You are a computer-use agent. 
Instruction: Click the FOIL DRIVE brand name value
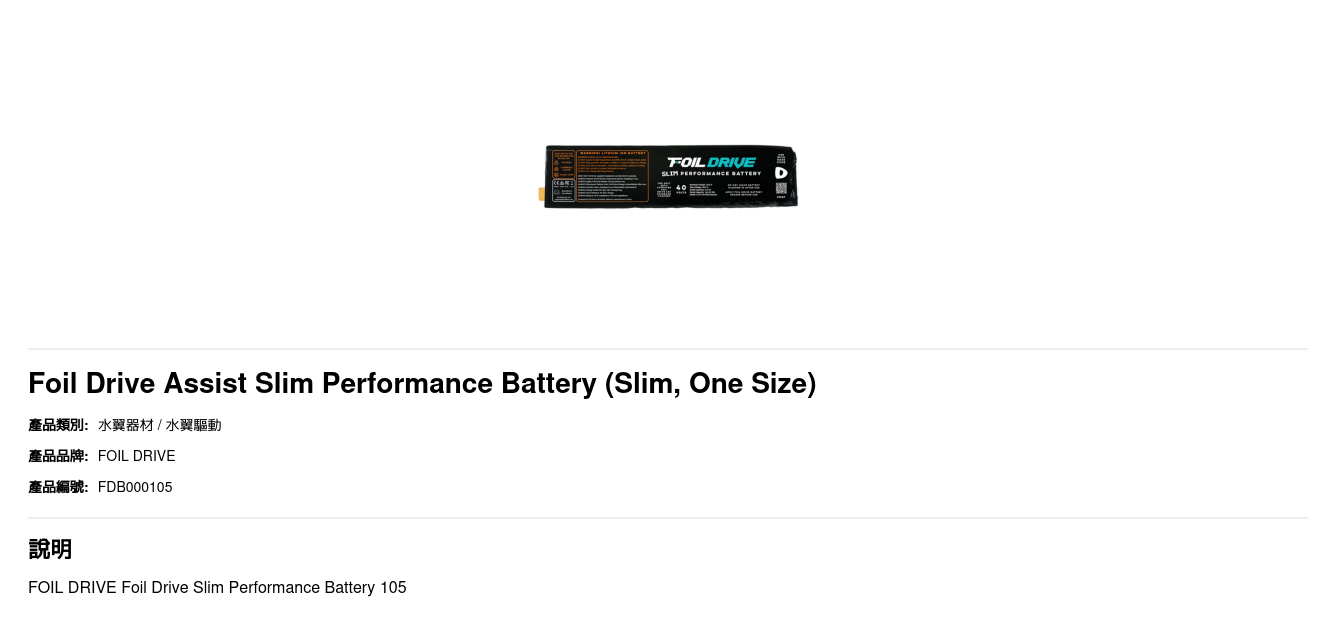(x=136, y=456)
